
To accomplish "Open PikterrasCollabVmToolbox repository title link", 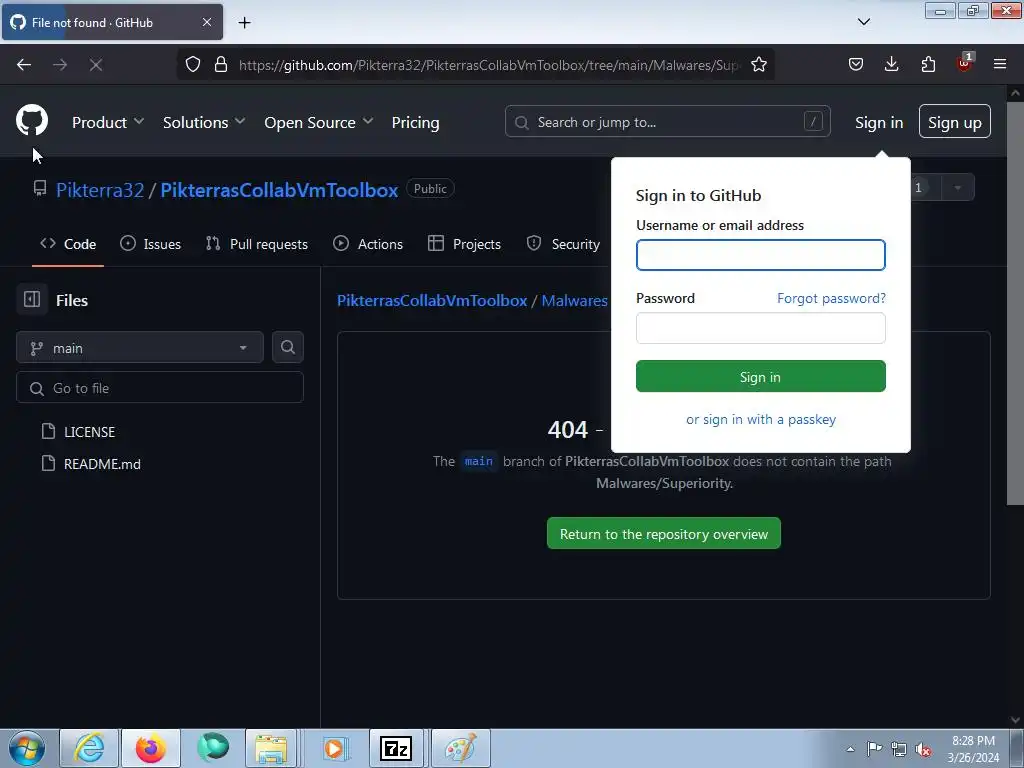I will tap(279, 190).
